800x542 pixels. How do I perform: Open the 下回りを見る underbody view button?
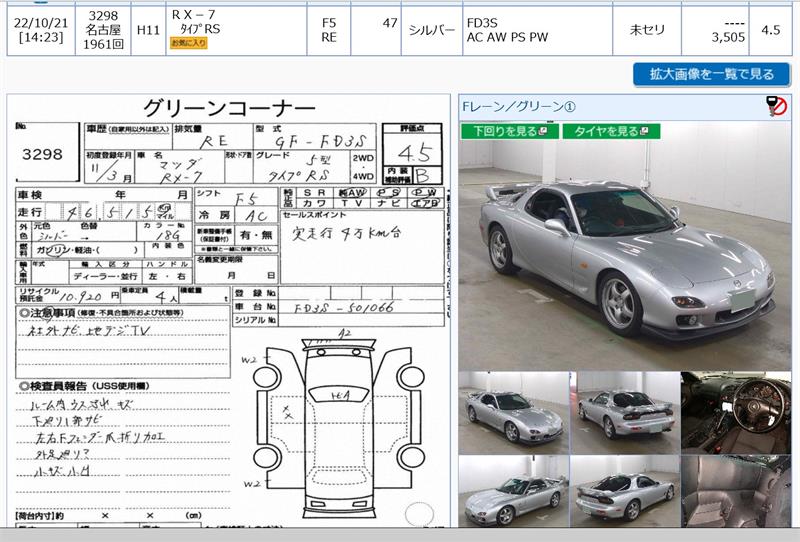click(510, 131)
